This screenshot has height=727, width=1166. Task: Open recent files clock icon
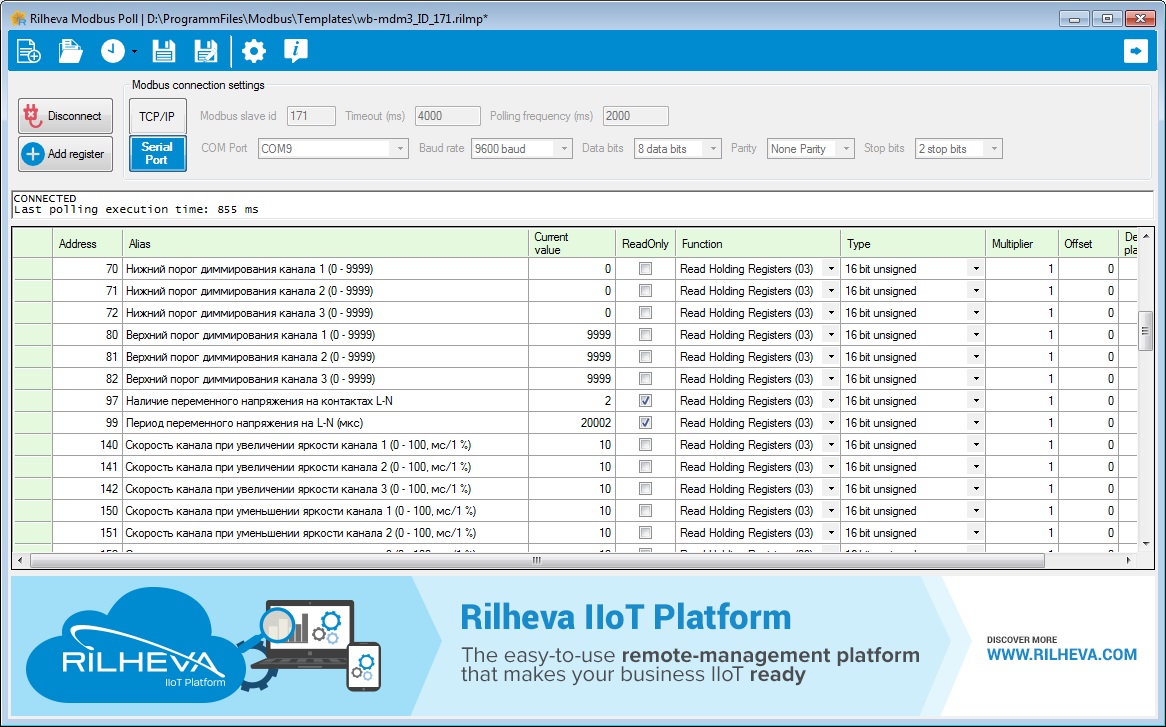[x=113, y=51]
